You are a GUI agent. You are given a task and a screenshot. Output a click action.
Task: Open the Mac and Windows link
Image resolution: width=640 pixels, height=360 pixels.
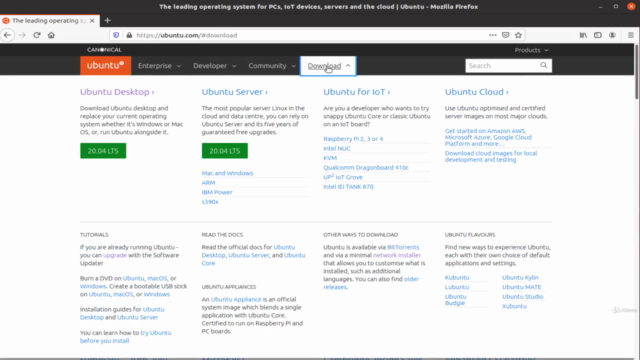(227, 173)
